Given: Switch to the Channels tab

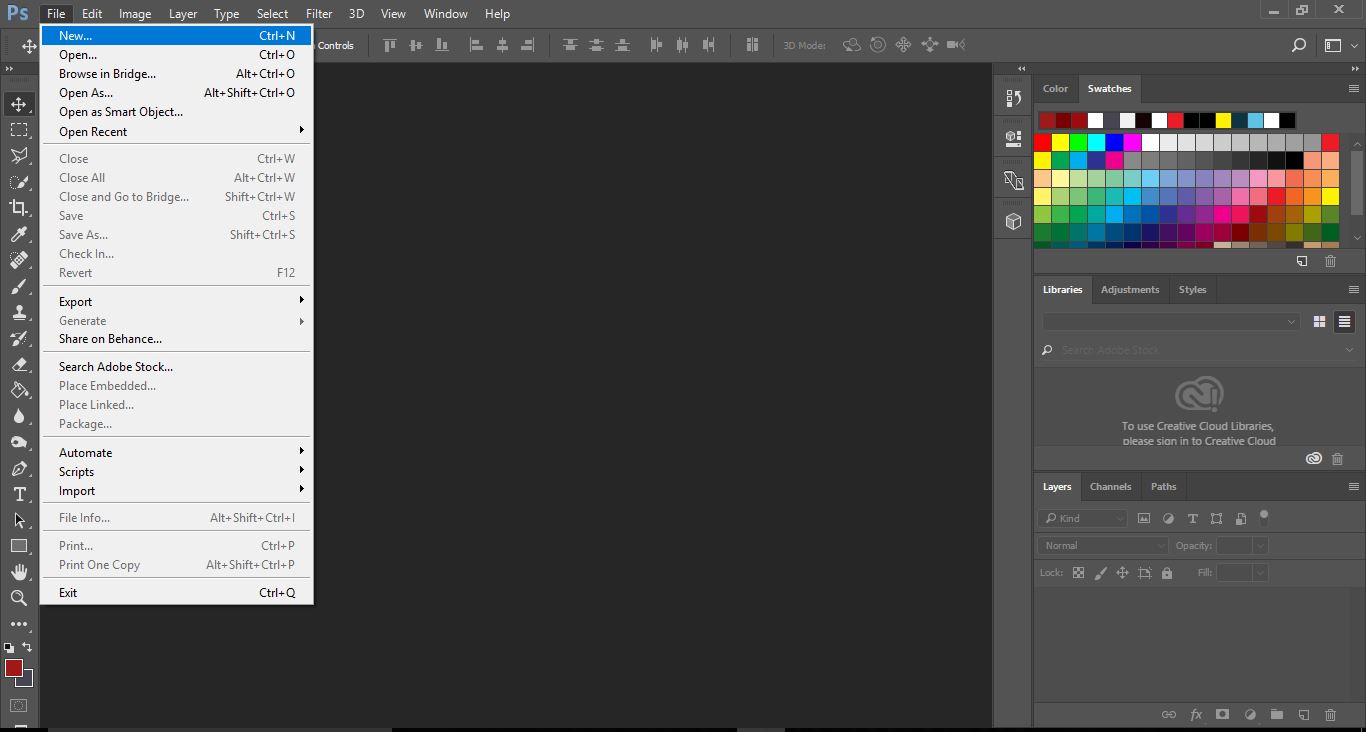Looking at the screenshot, I should coord(1110,487).
